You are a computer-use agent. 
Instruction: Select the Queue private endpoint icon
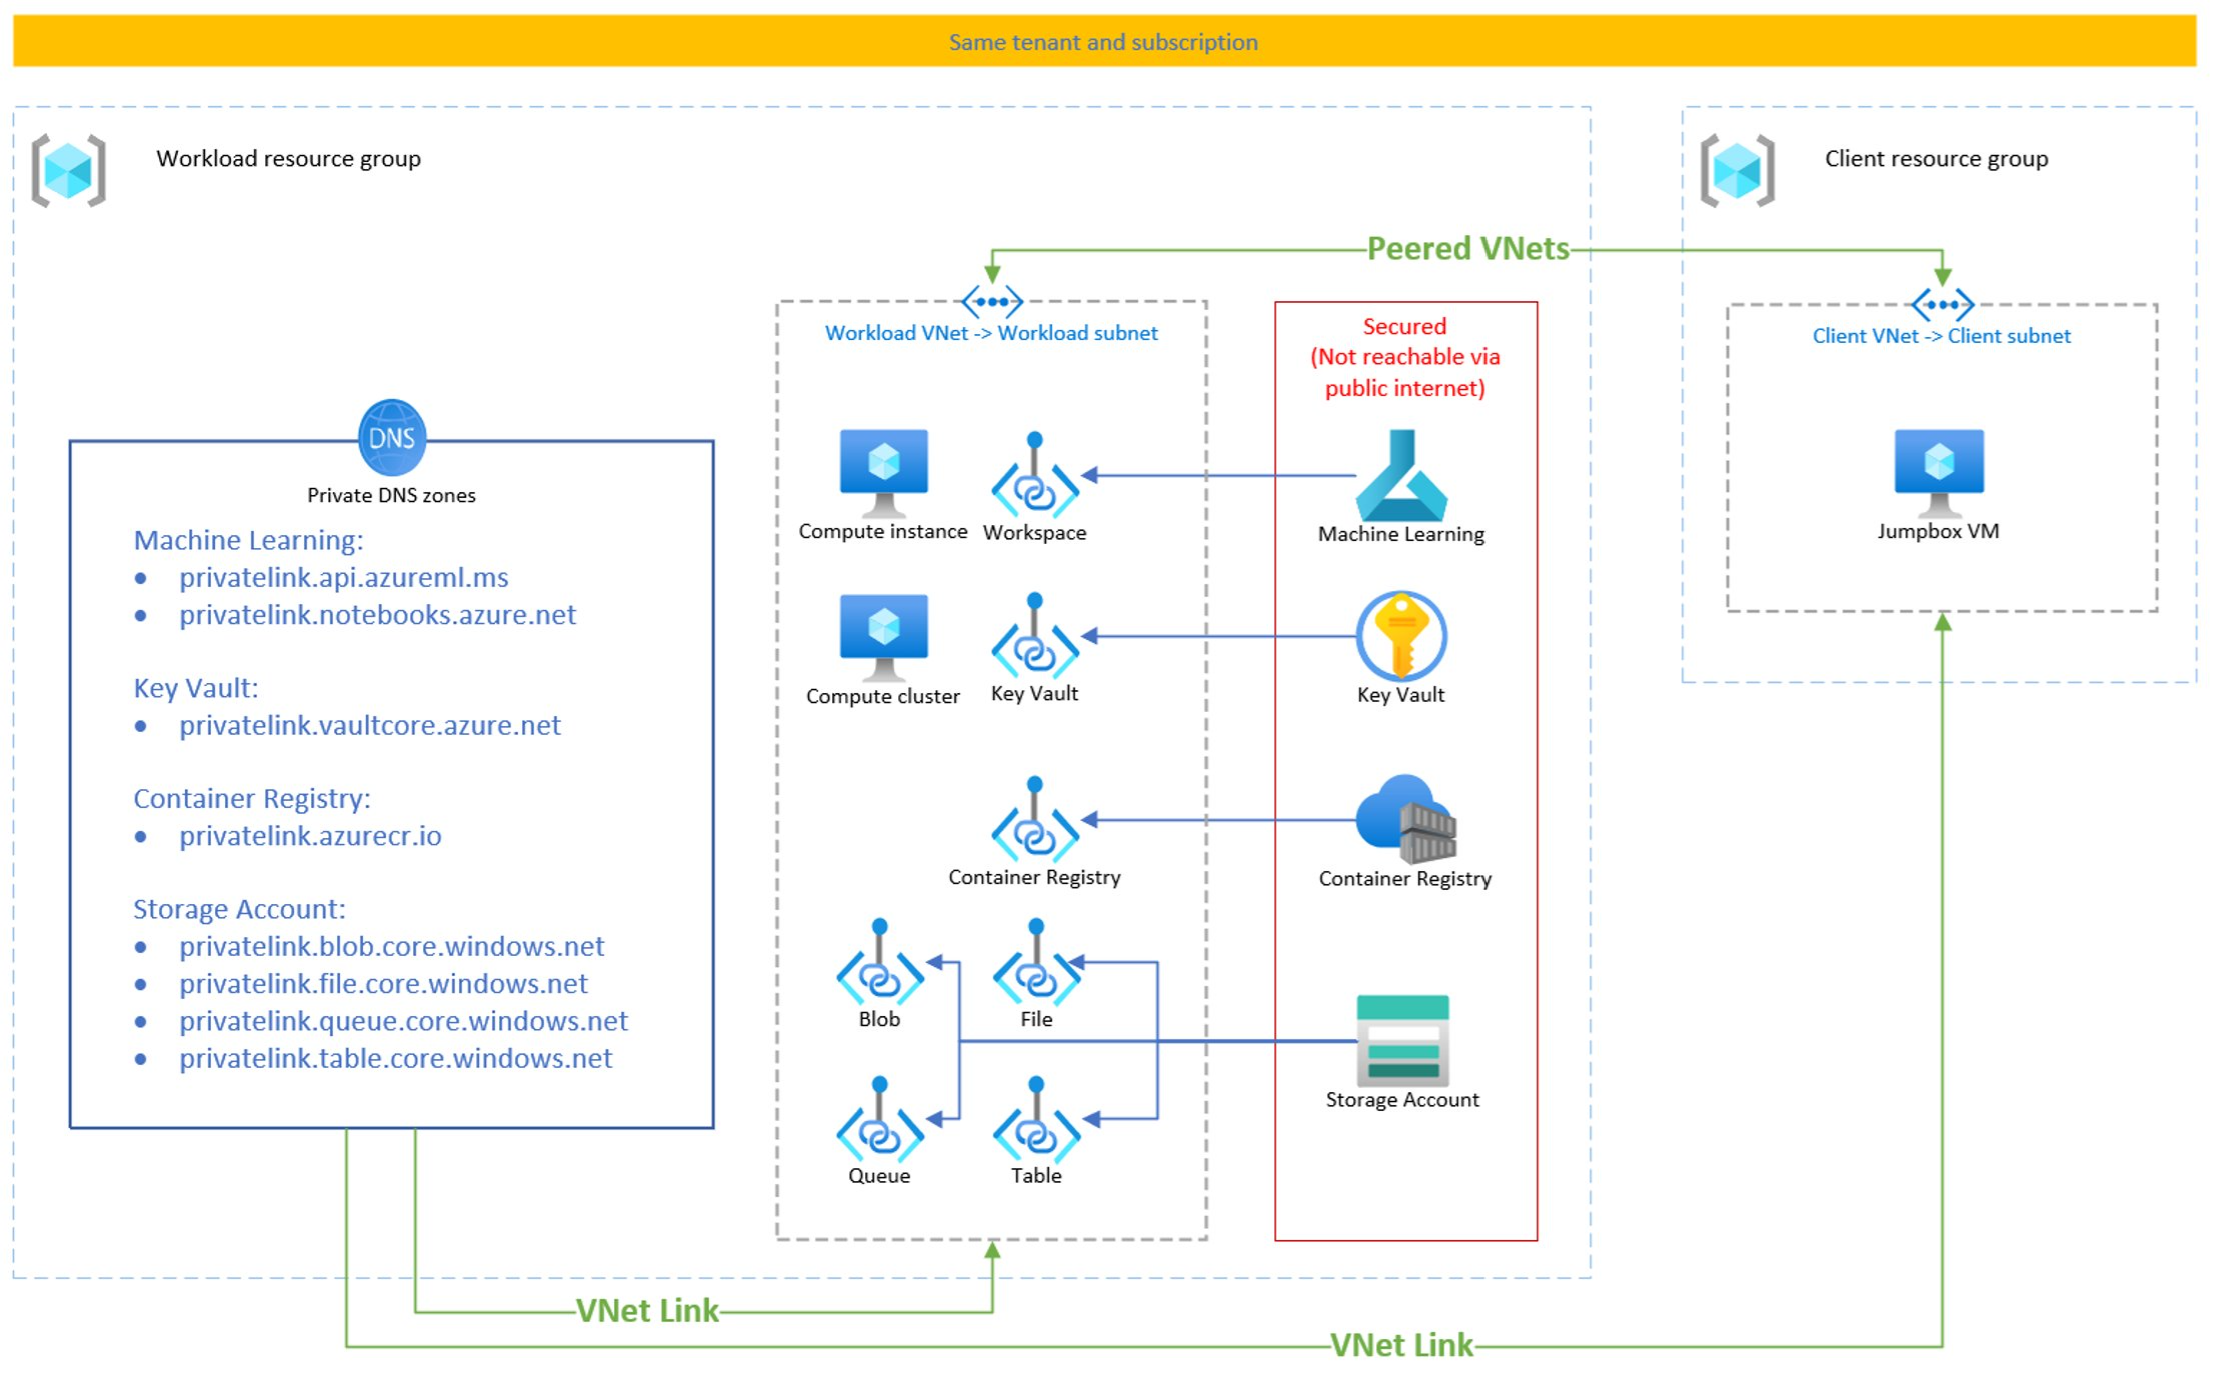click(878, 1133)
